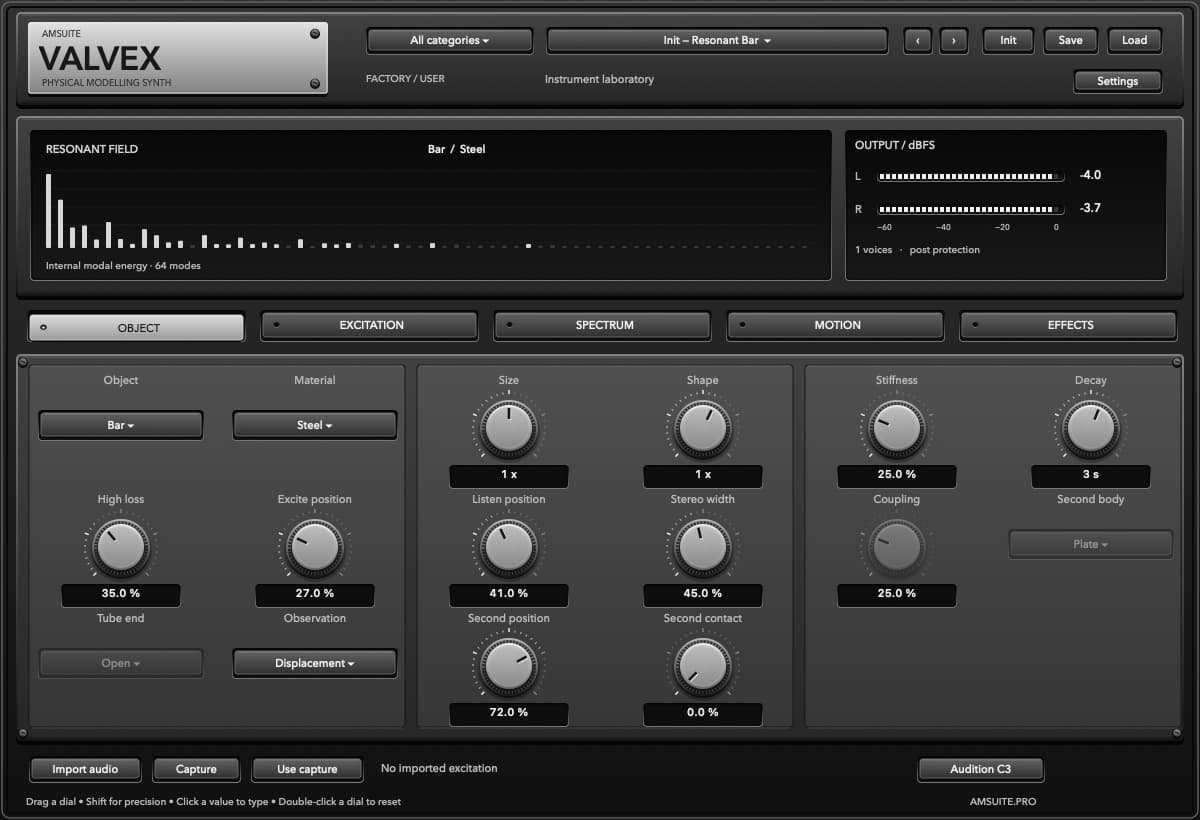Image resolution: width=1200 pixels, height=820 pixels.
Task: Open the Observation Displacement dropdown
Action: pos(315,663)
